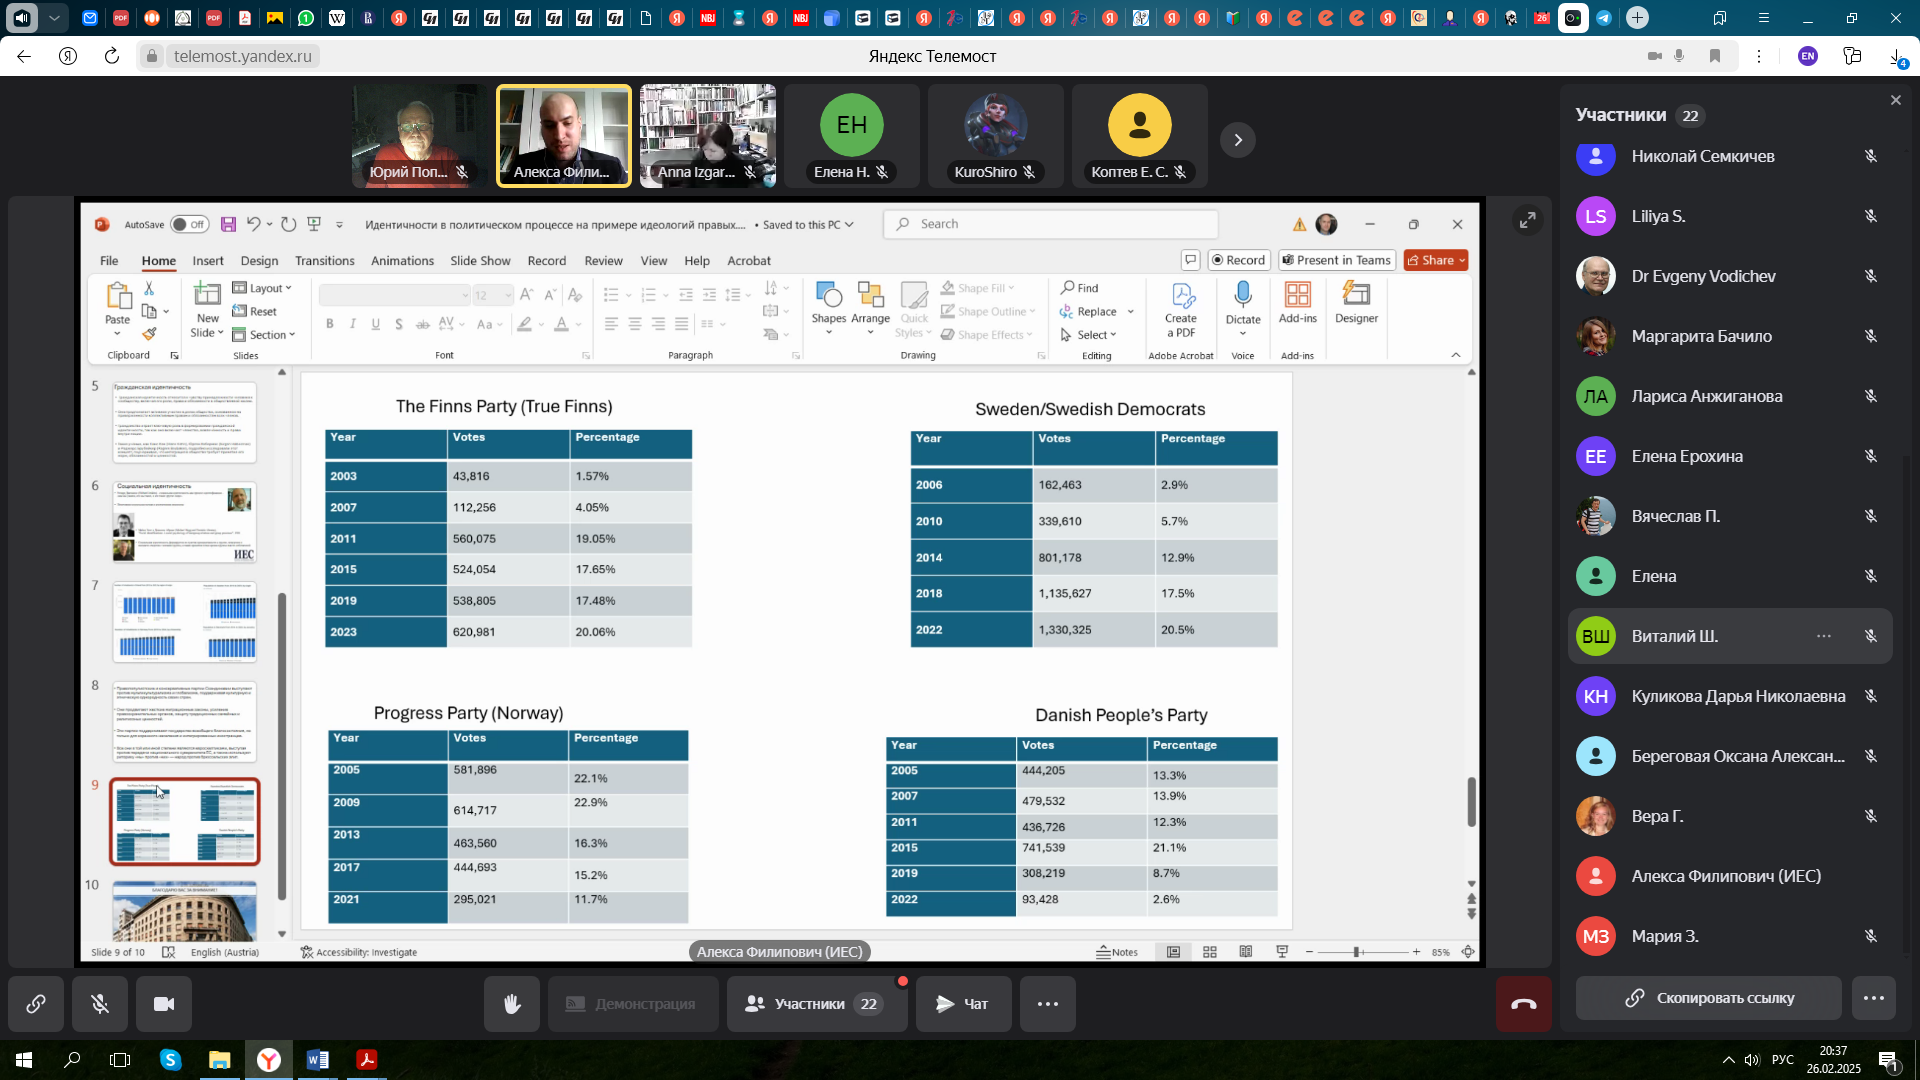Switch to the Slide Show ribbon tab
Screen dimensions: 1920x1080
[x=480, y=261]
